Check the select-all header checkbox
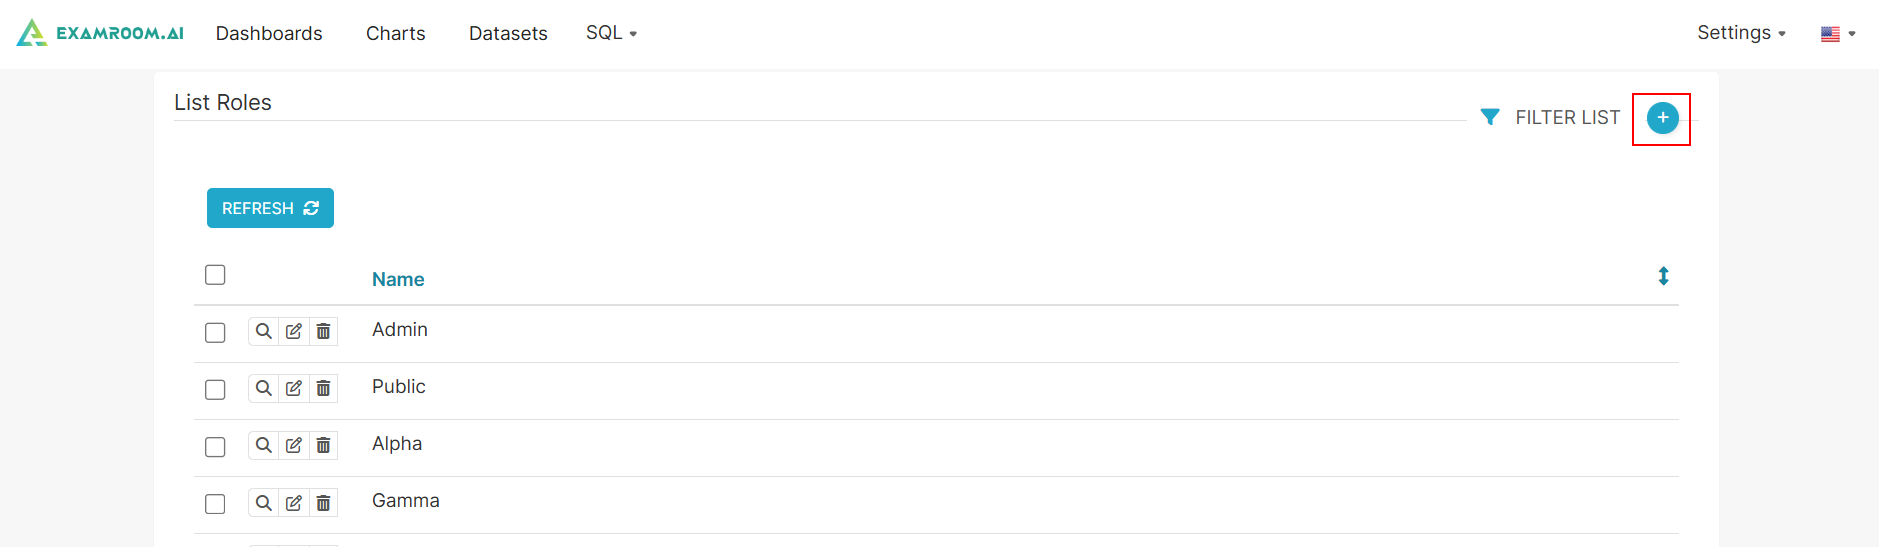This screenshot has height=547, width=1879. (x=215, y=275)
